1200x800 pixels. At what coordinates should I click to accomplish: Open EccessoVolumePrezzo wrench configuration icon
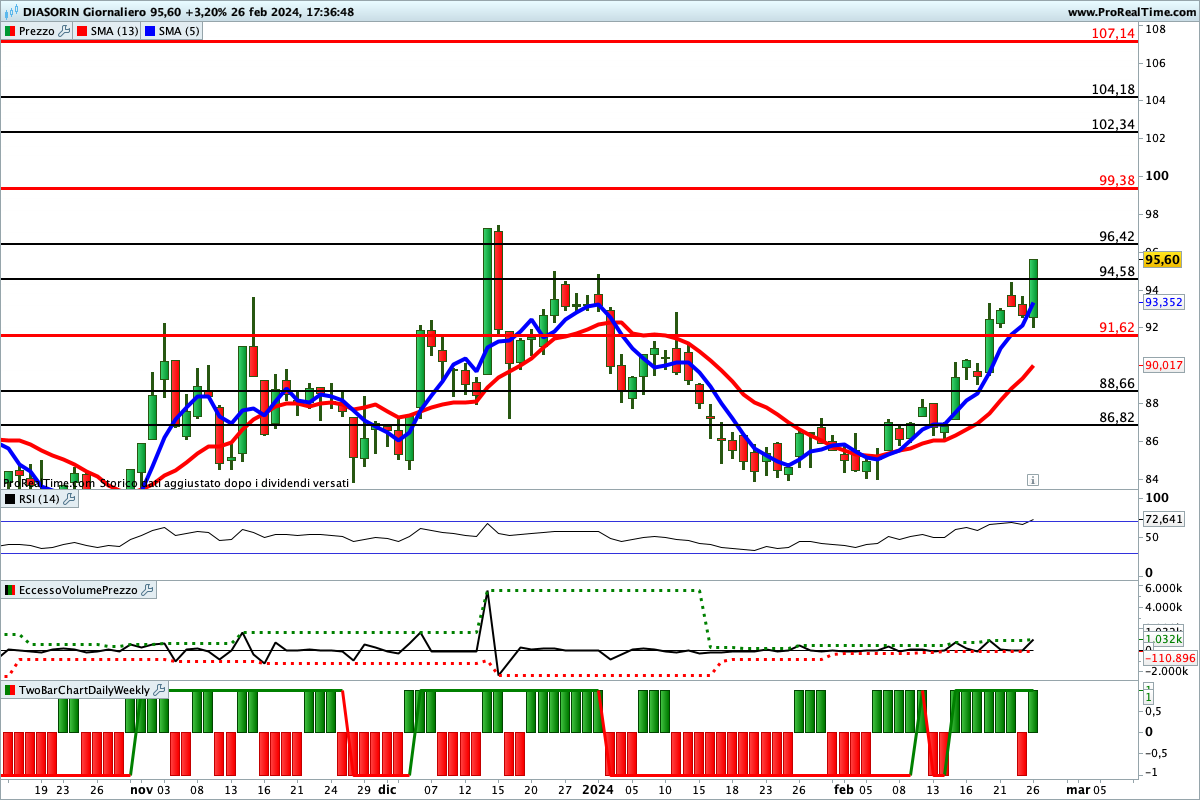click(148, 590)
